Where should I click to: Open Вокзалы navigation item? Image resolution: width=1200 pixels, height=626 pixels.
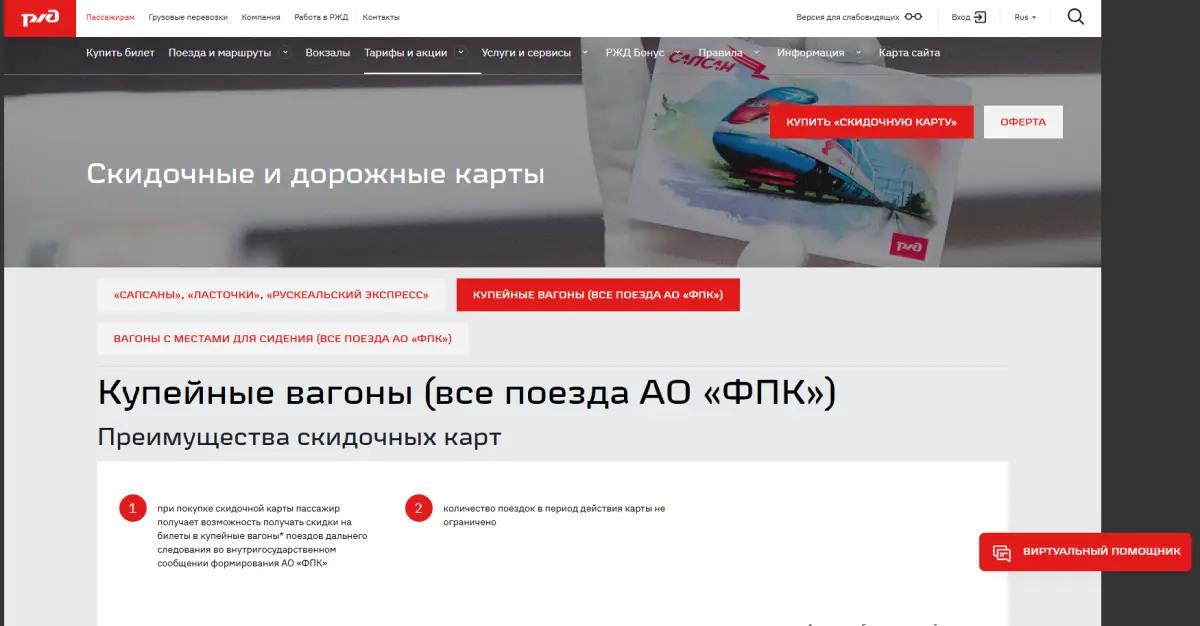(328, 53)
